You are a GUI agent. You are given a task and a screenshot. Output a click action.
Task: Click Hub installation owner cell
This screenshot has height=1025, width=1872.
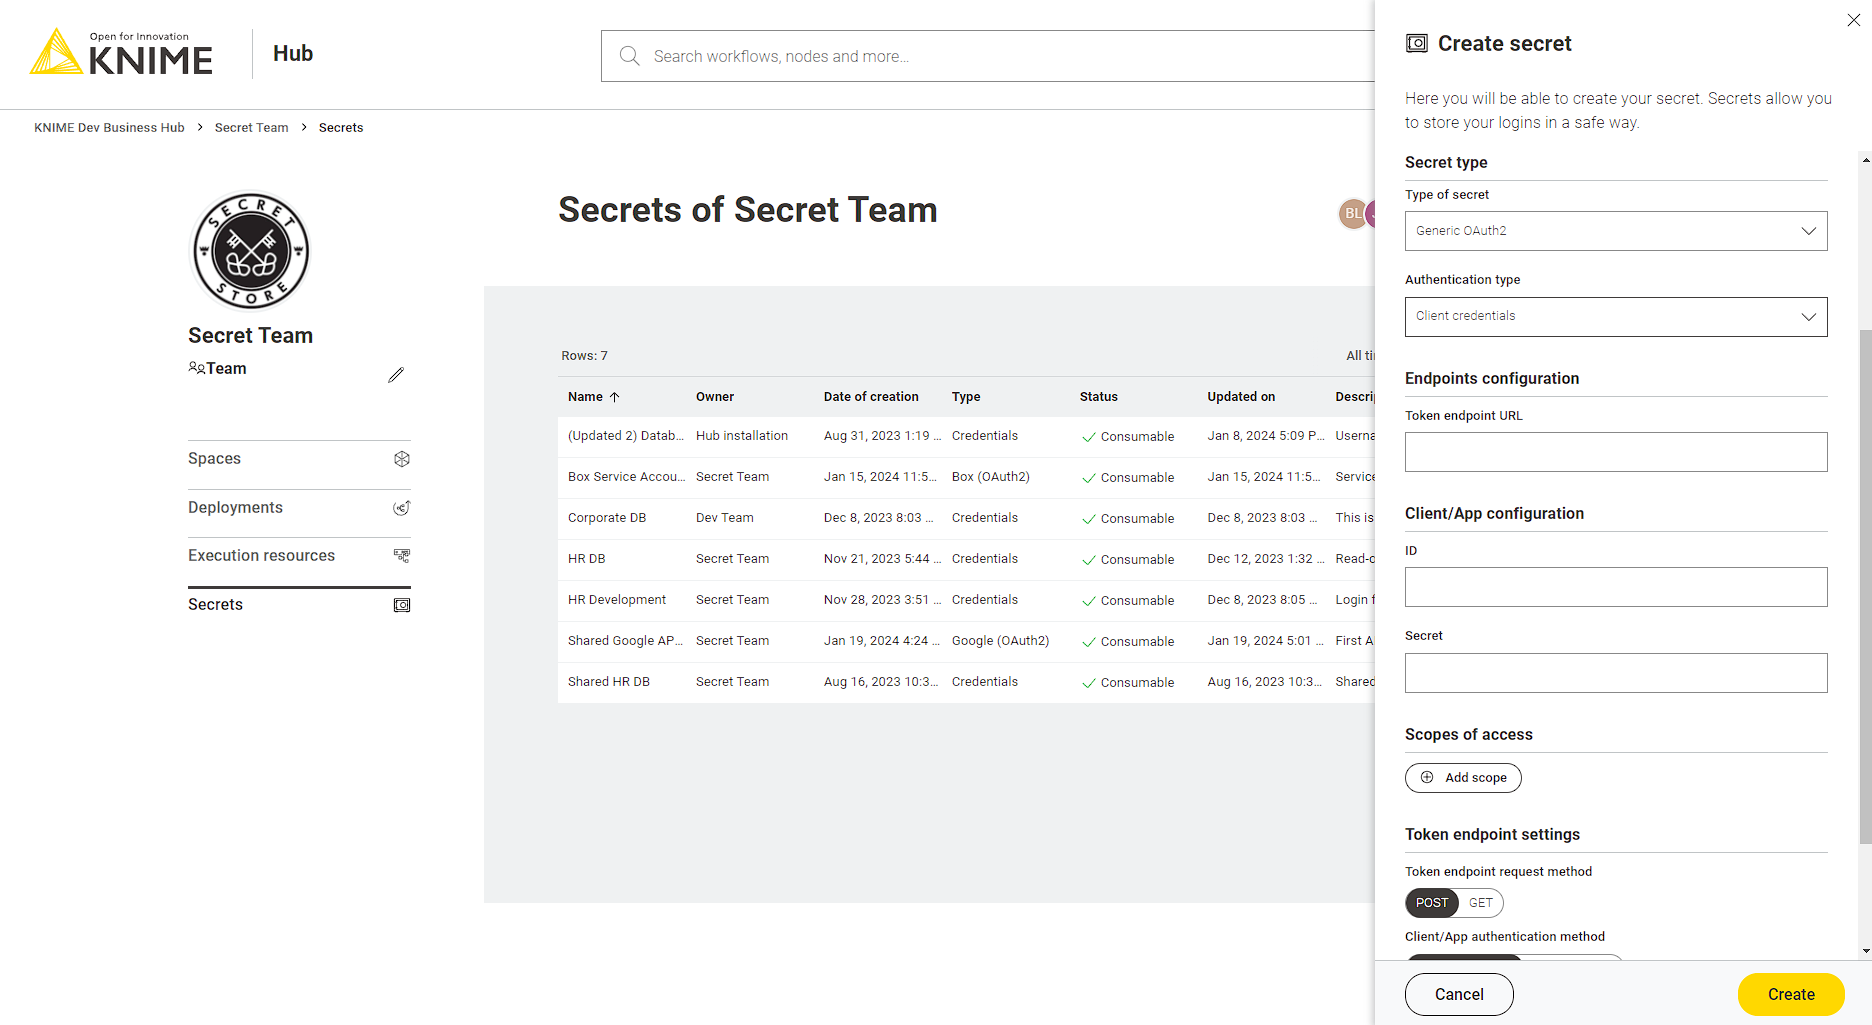(742, 436)
